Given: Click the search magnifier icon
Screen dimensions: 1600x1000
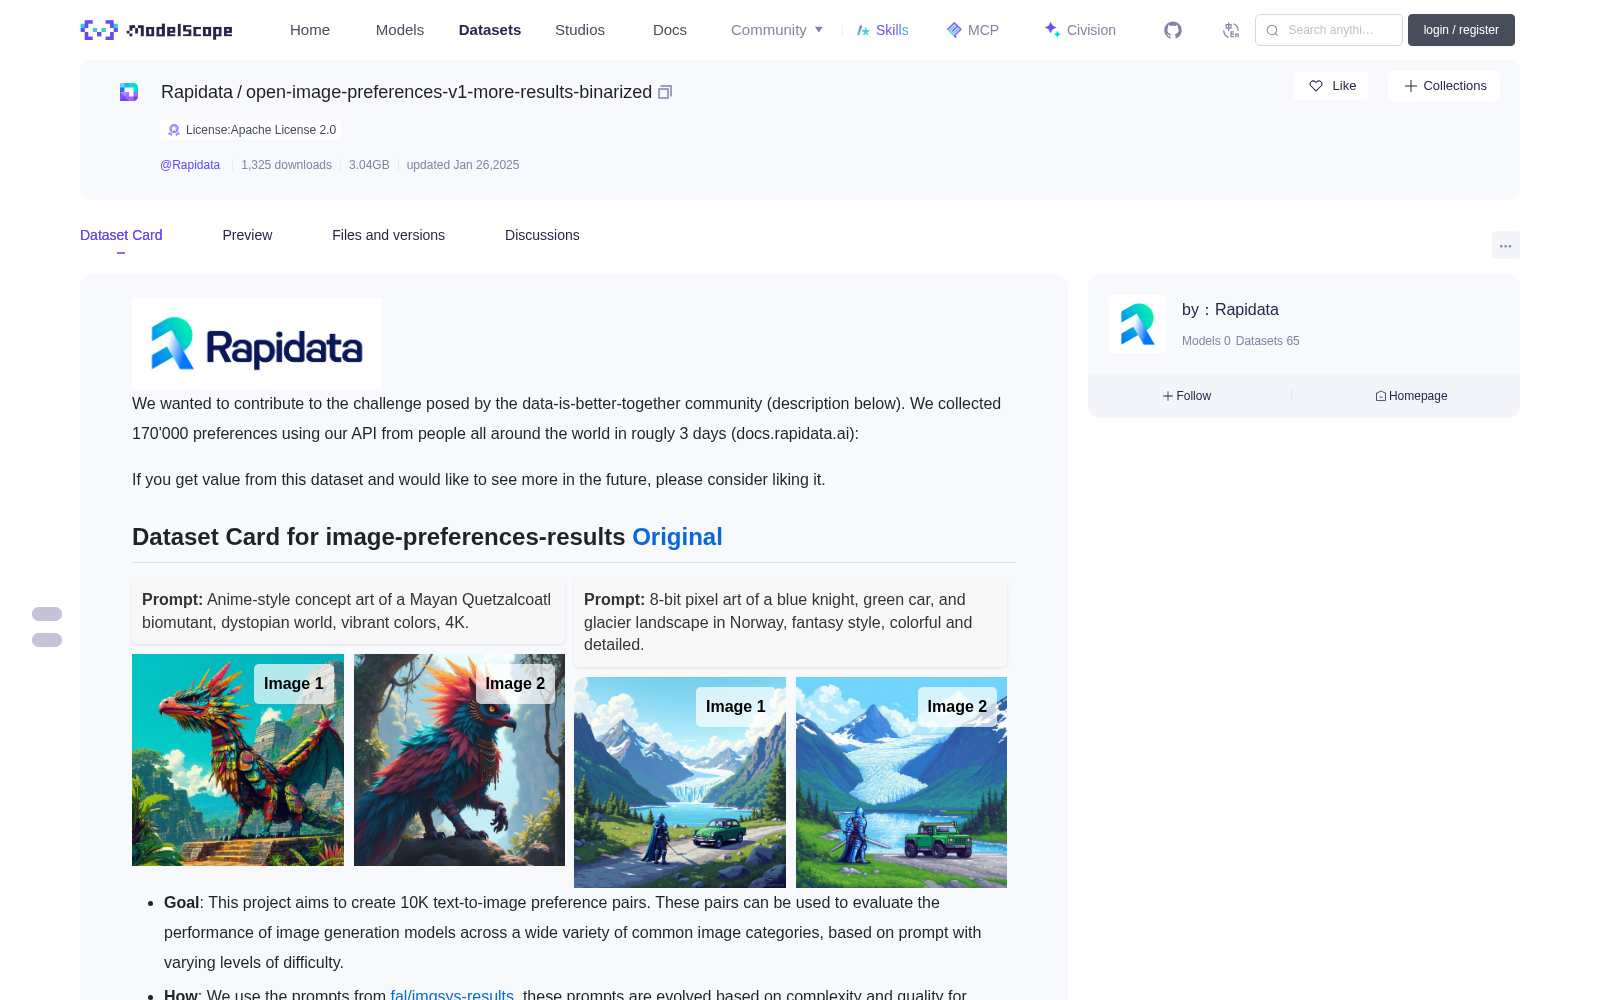Looking at the screenshot, I should 1272,30.
